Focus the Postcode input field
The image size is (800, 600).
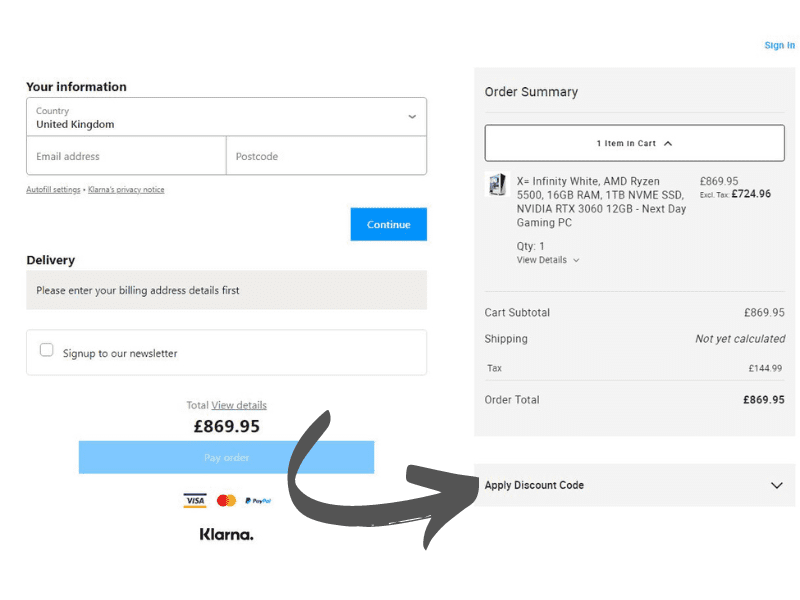coord(326,156)
